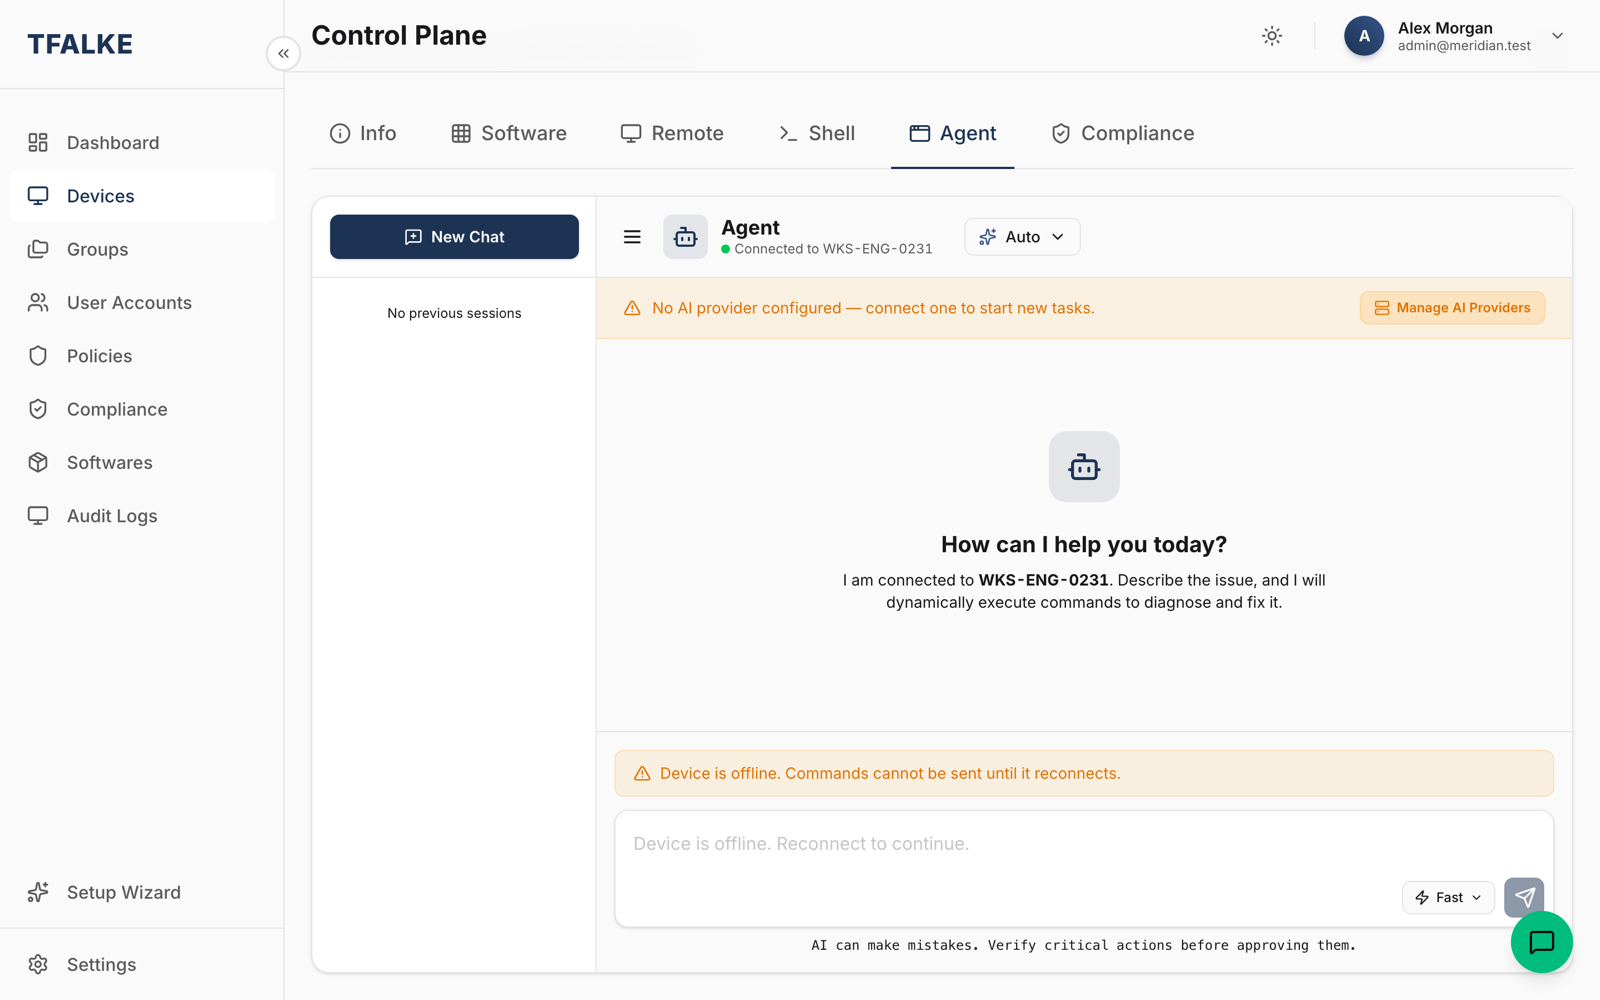Click Manage AI Providers button
This screenshot has width=1600, height=1000.
1452,308
